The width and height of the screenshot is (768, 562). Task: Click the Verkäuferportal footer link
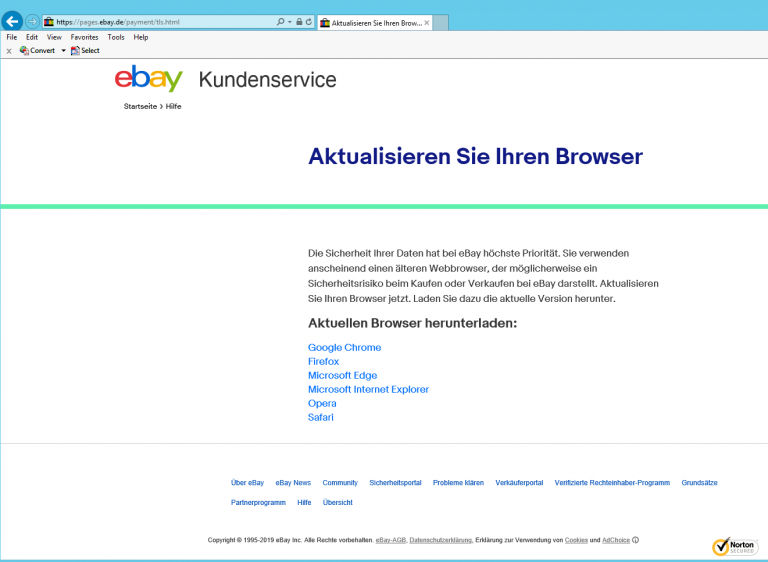519,483
